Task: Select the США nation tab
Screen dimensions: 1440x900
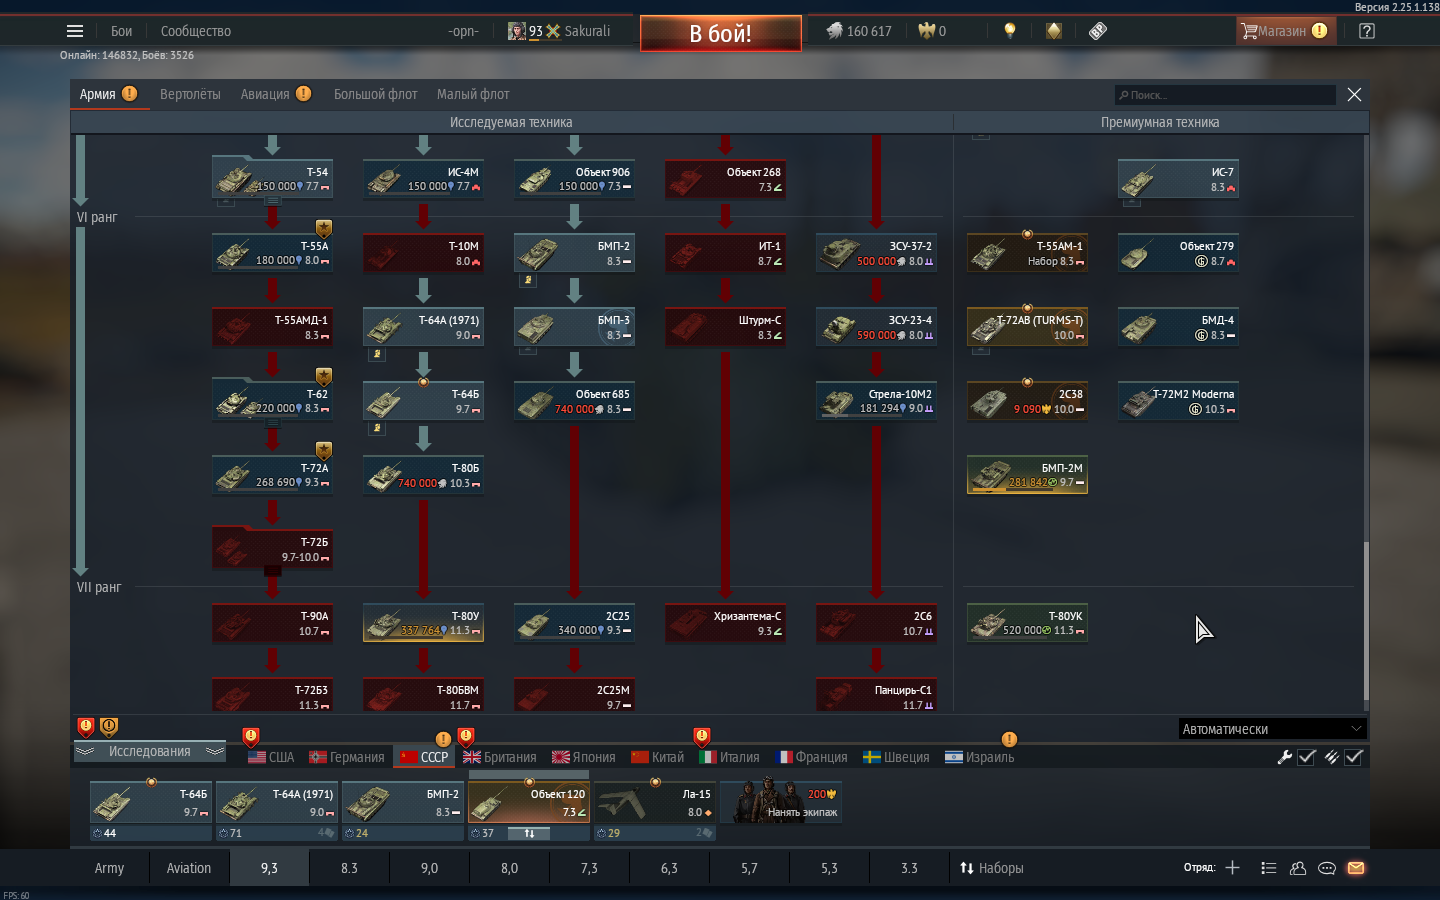Action: [271, 757]
